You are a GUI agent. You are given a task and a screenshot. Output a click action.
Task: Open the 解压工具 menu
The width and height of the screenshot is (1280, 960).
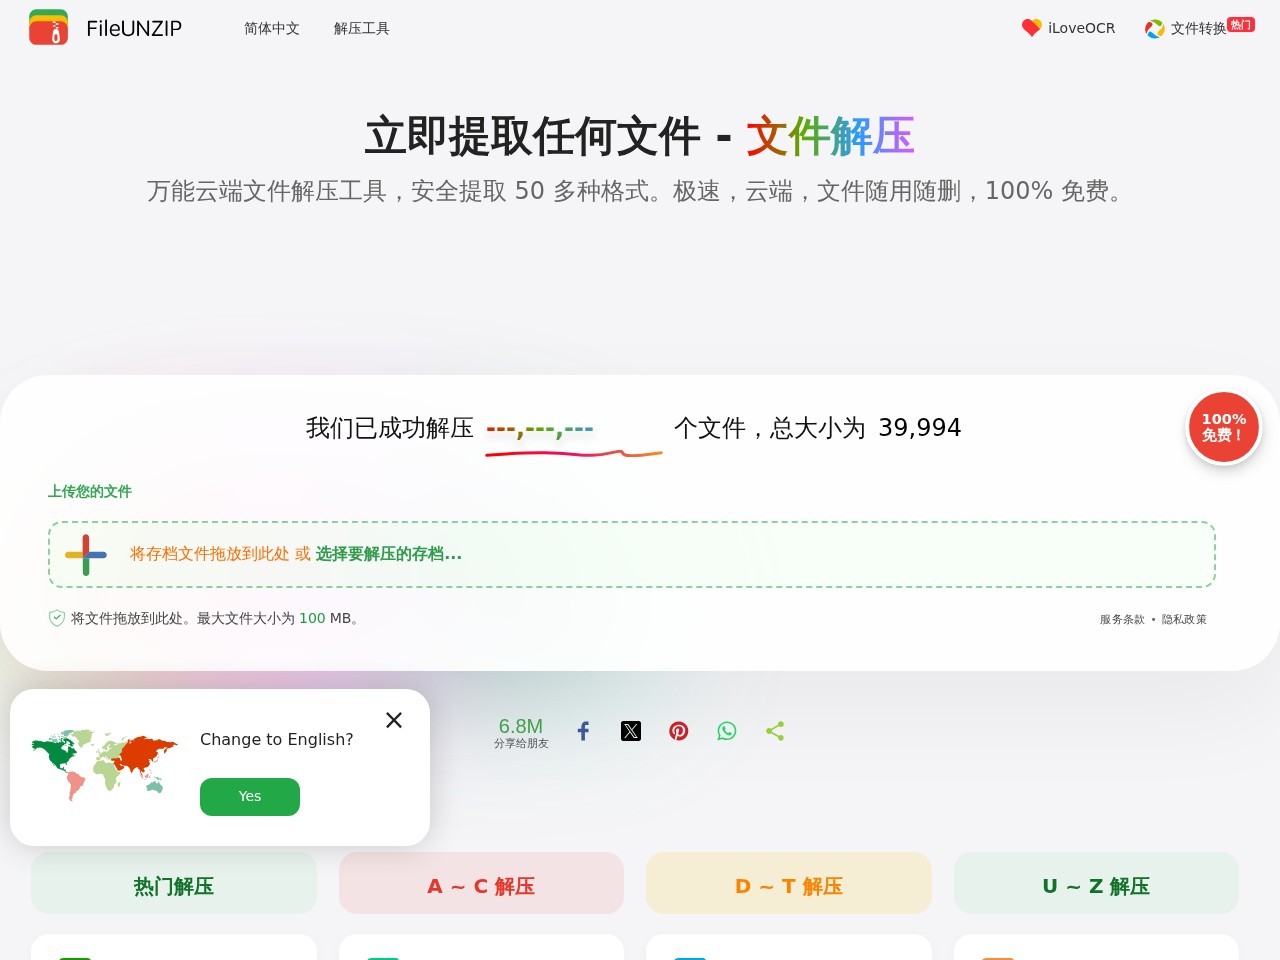point(362,28)
